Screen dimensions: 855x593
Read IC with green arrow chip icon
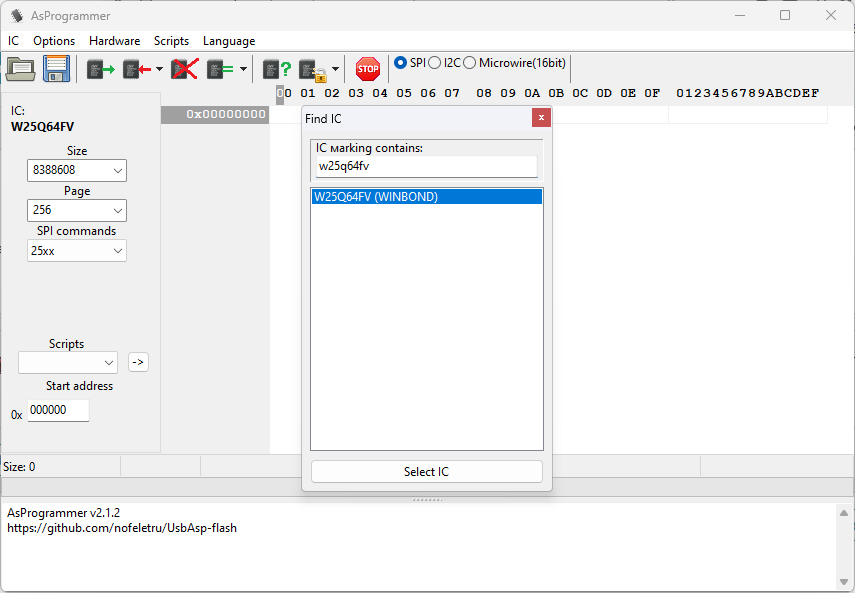point(101,69)
